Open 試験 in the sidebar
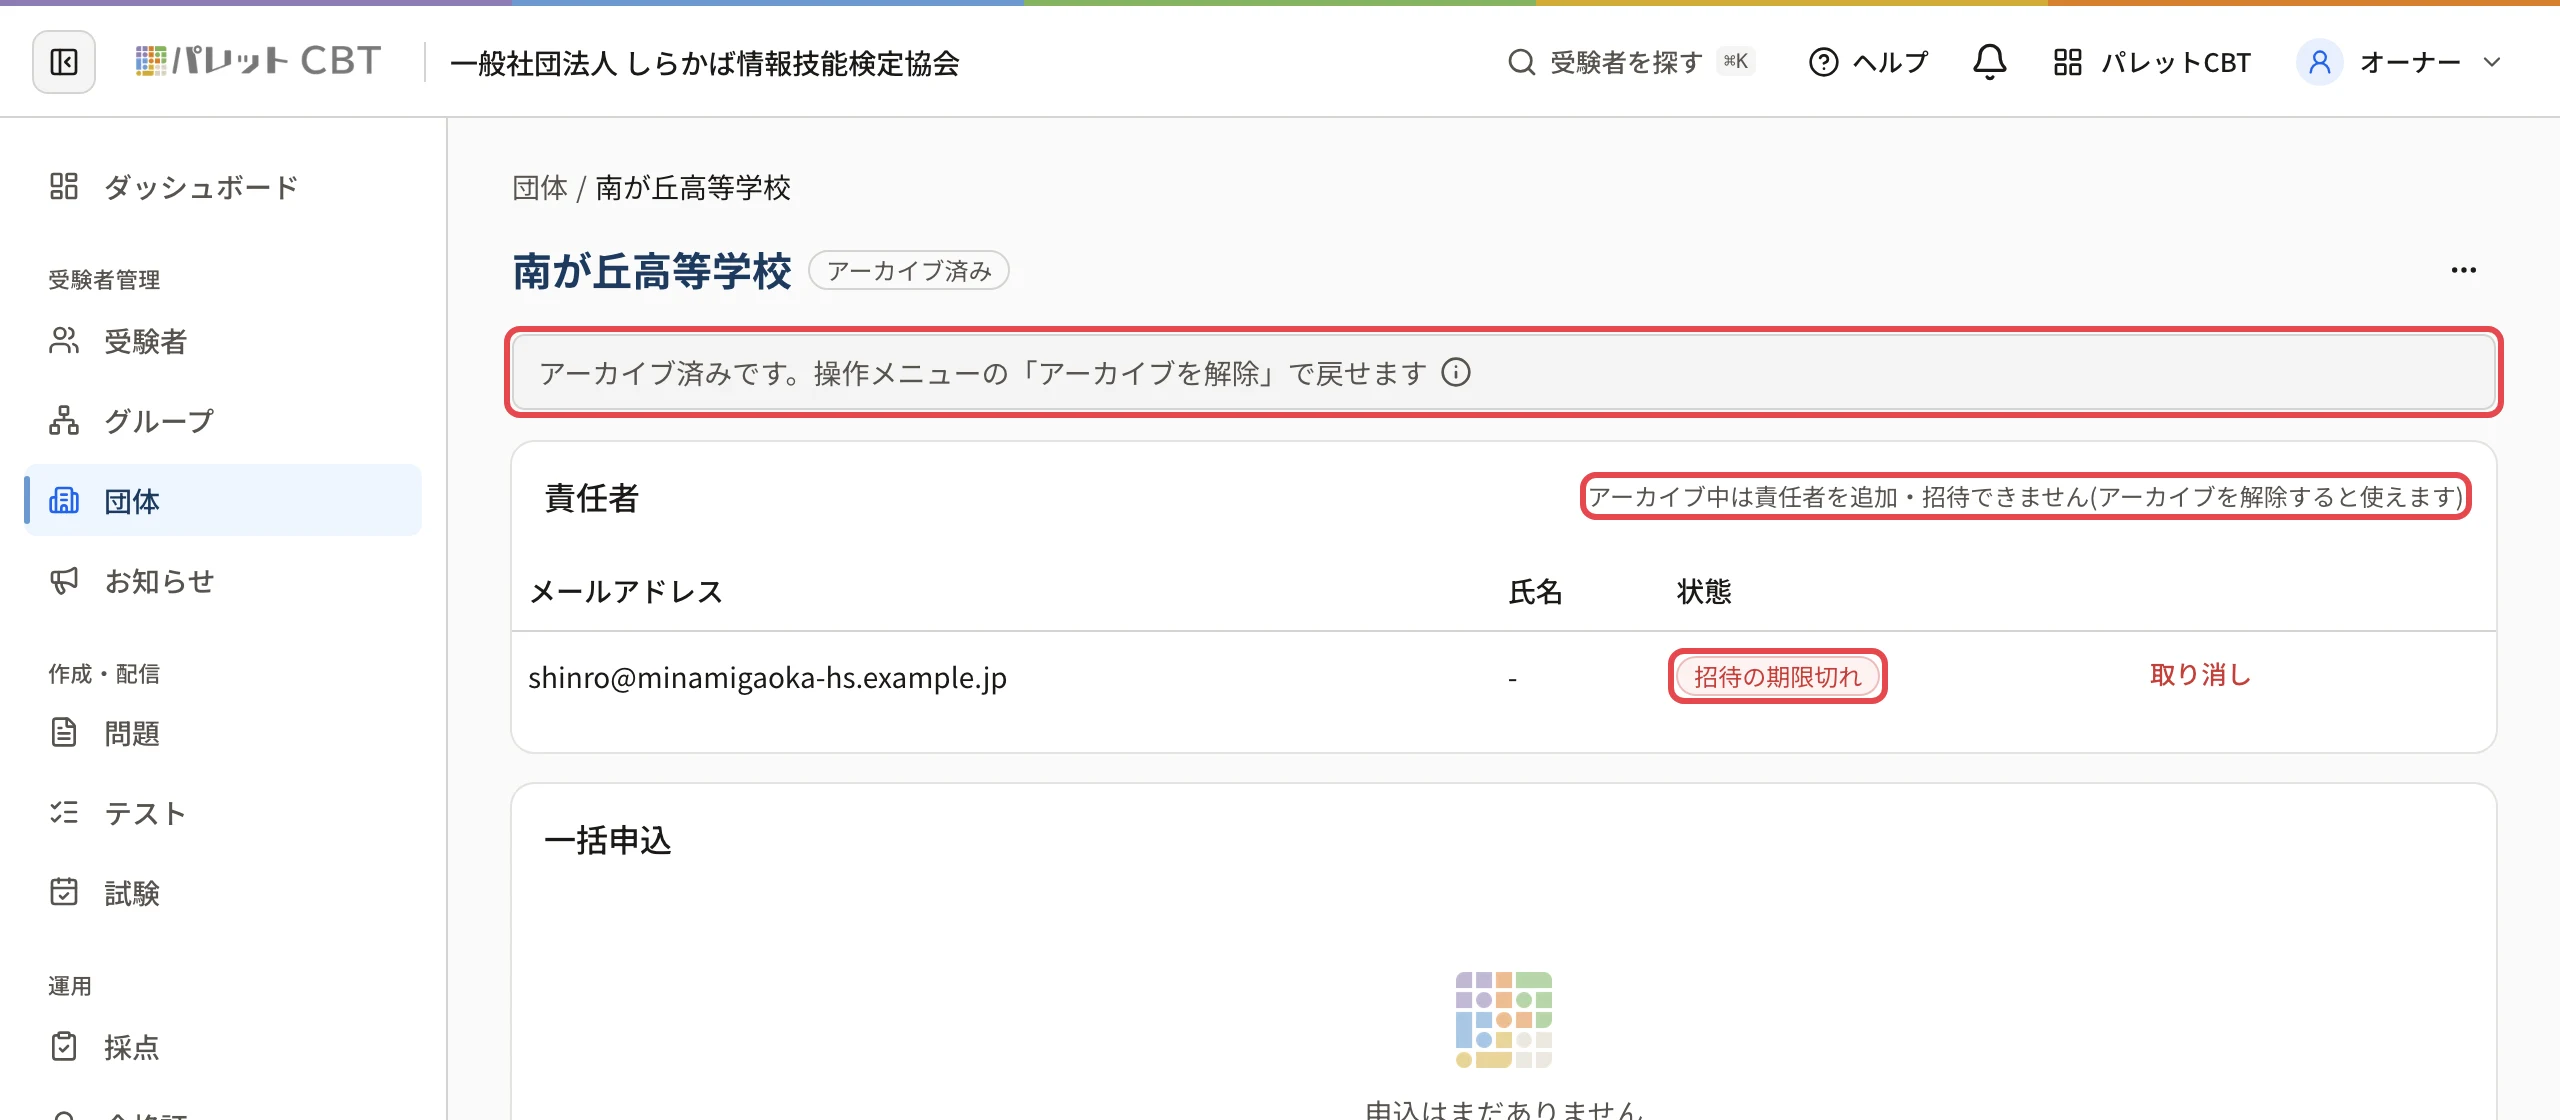2560x1120 pixels. coord(223,893)
